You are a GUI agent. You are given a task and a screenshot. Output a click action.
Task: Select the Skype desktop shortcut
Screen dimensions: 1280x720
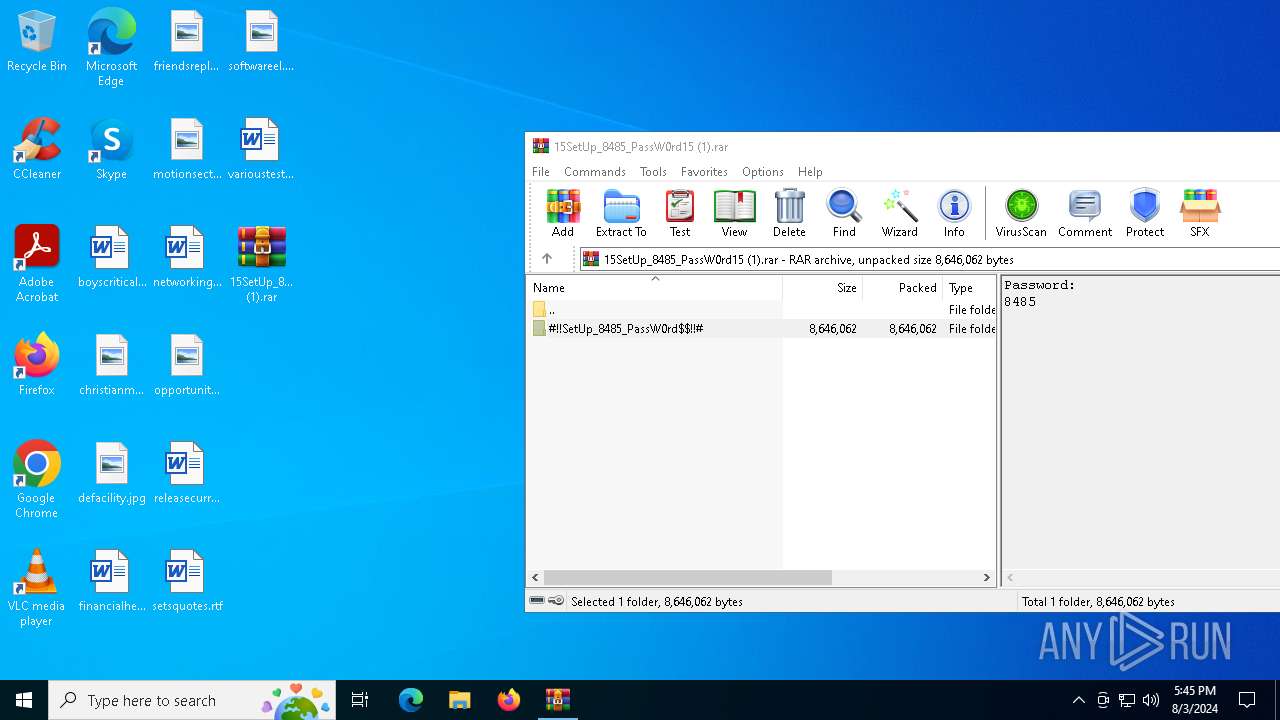pos(111,150)
